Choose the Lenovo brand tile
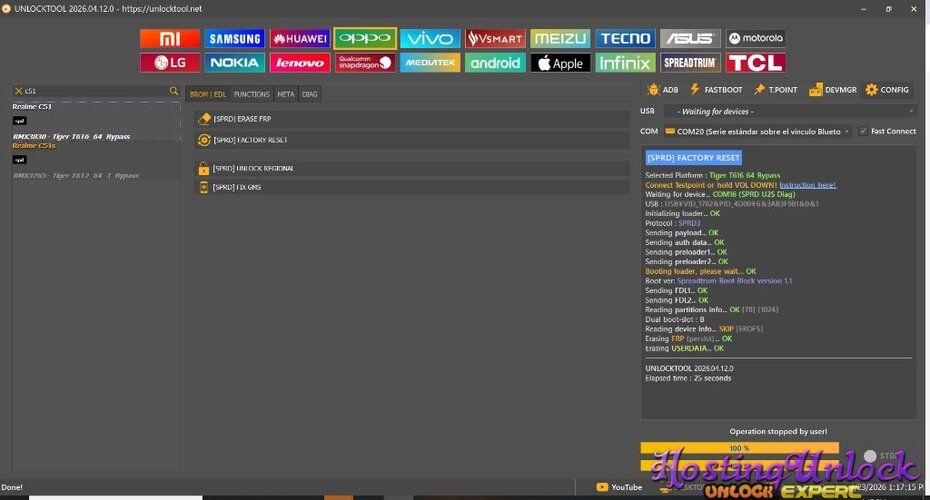The width and height of the screenshot is (930, 500). click(x=300, y=63)
